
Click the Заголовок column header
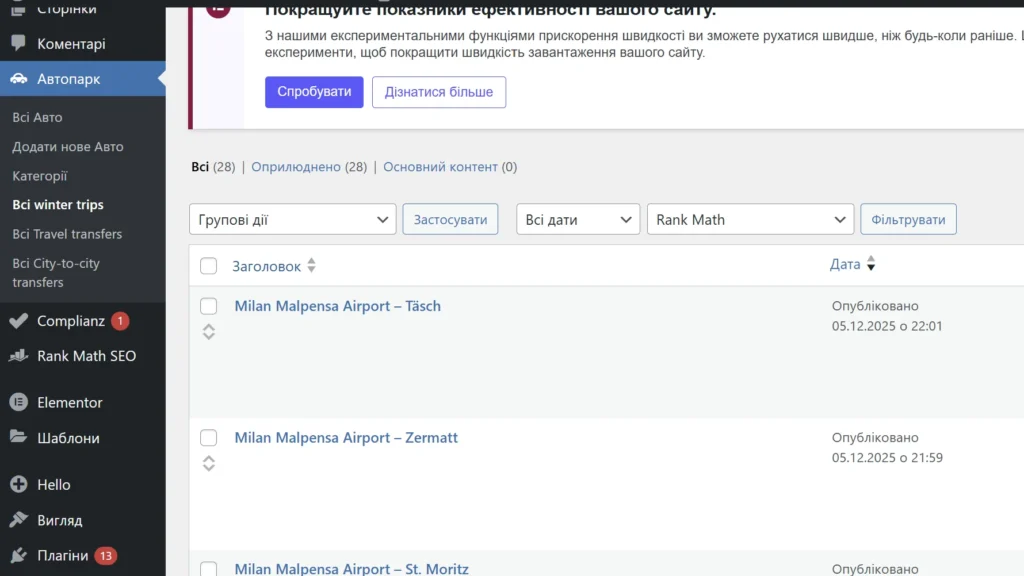click(x=266, y=266)
